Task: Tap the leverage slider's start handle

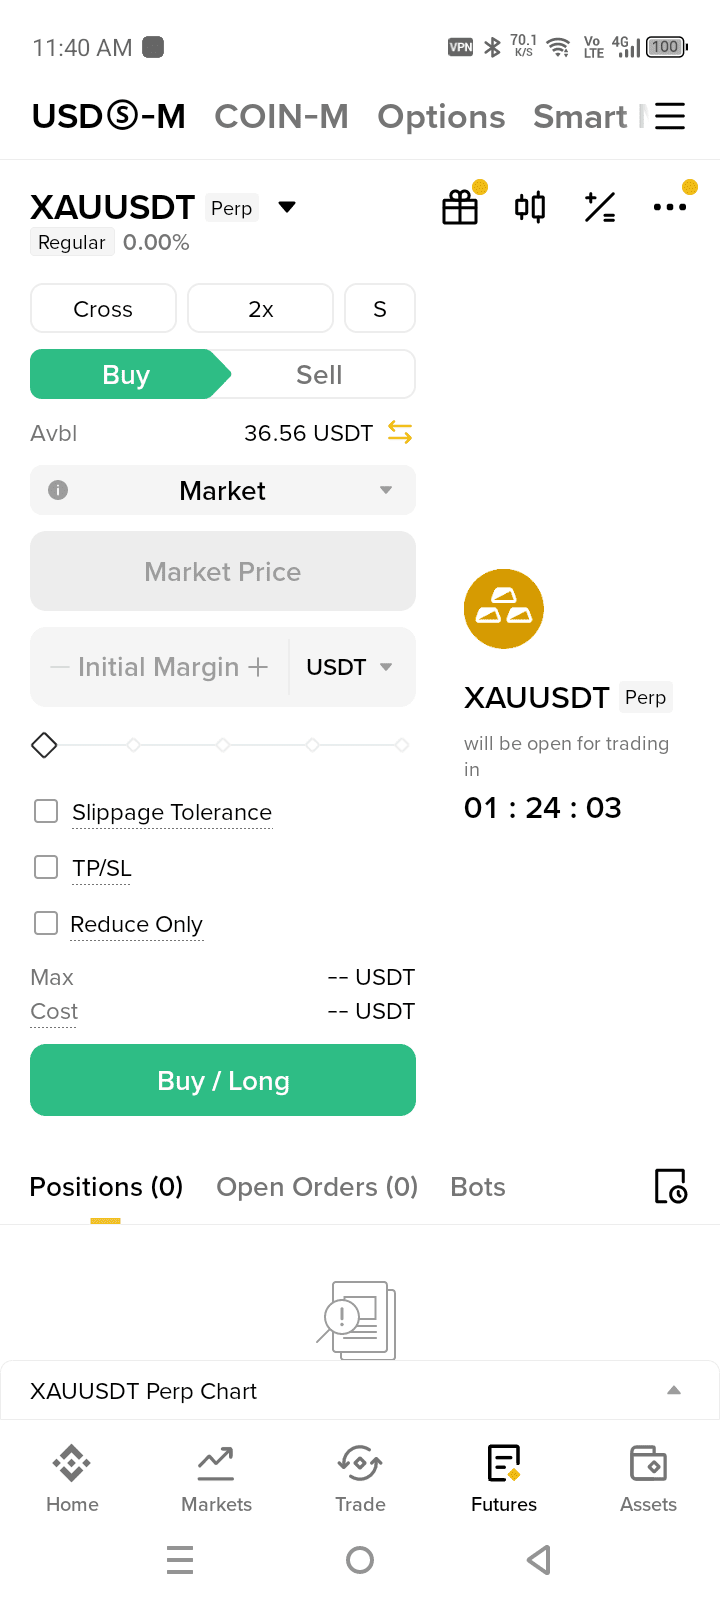Action: click(44, 745)
